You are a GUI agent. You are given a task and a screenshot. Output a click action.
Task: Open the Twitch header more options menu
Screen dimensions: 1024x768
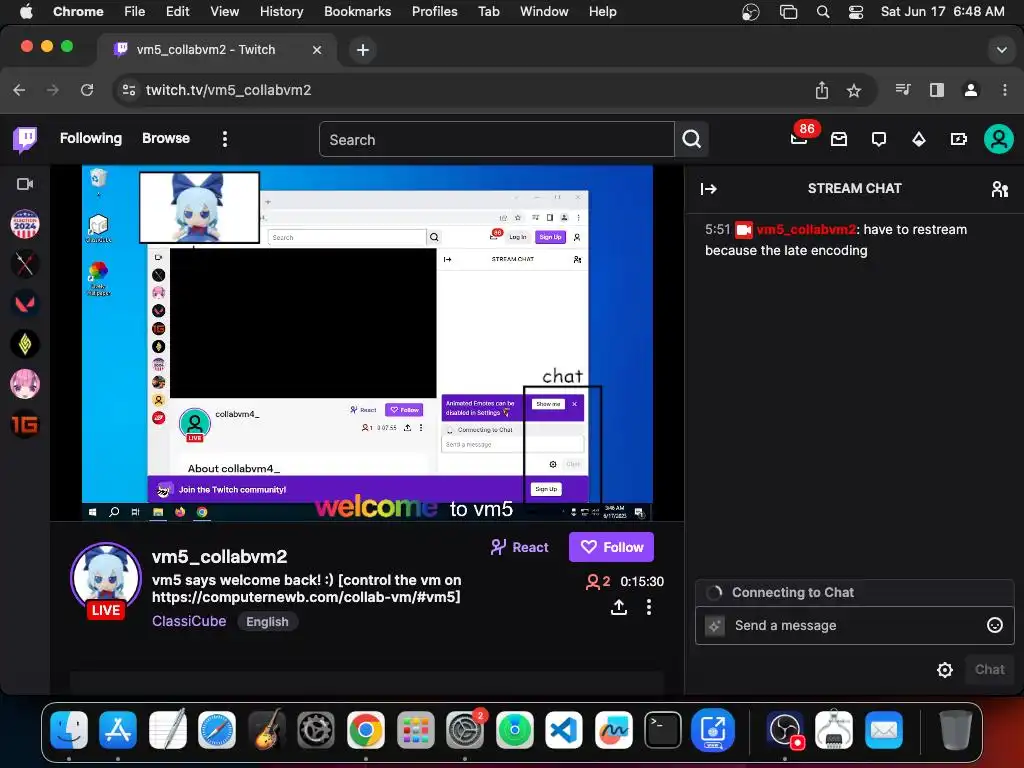(225, 139)
